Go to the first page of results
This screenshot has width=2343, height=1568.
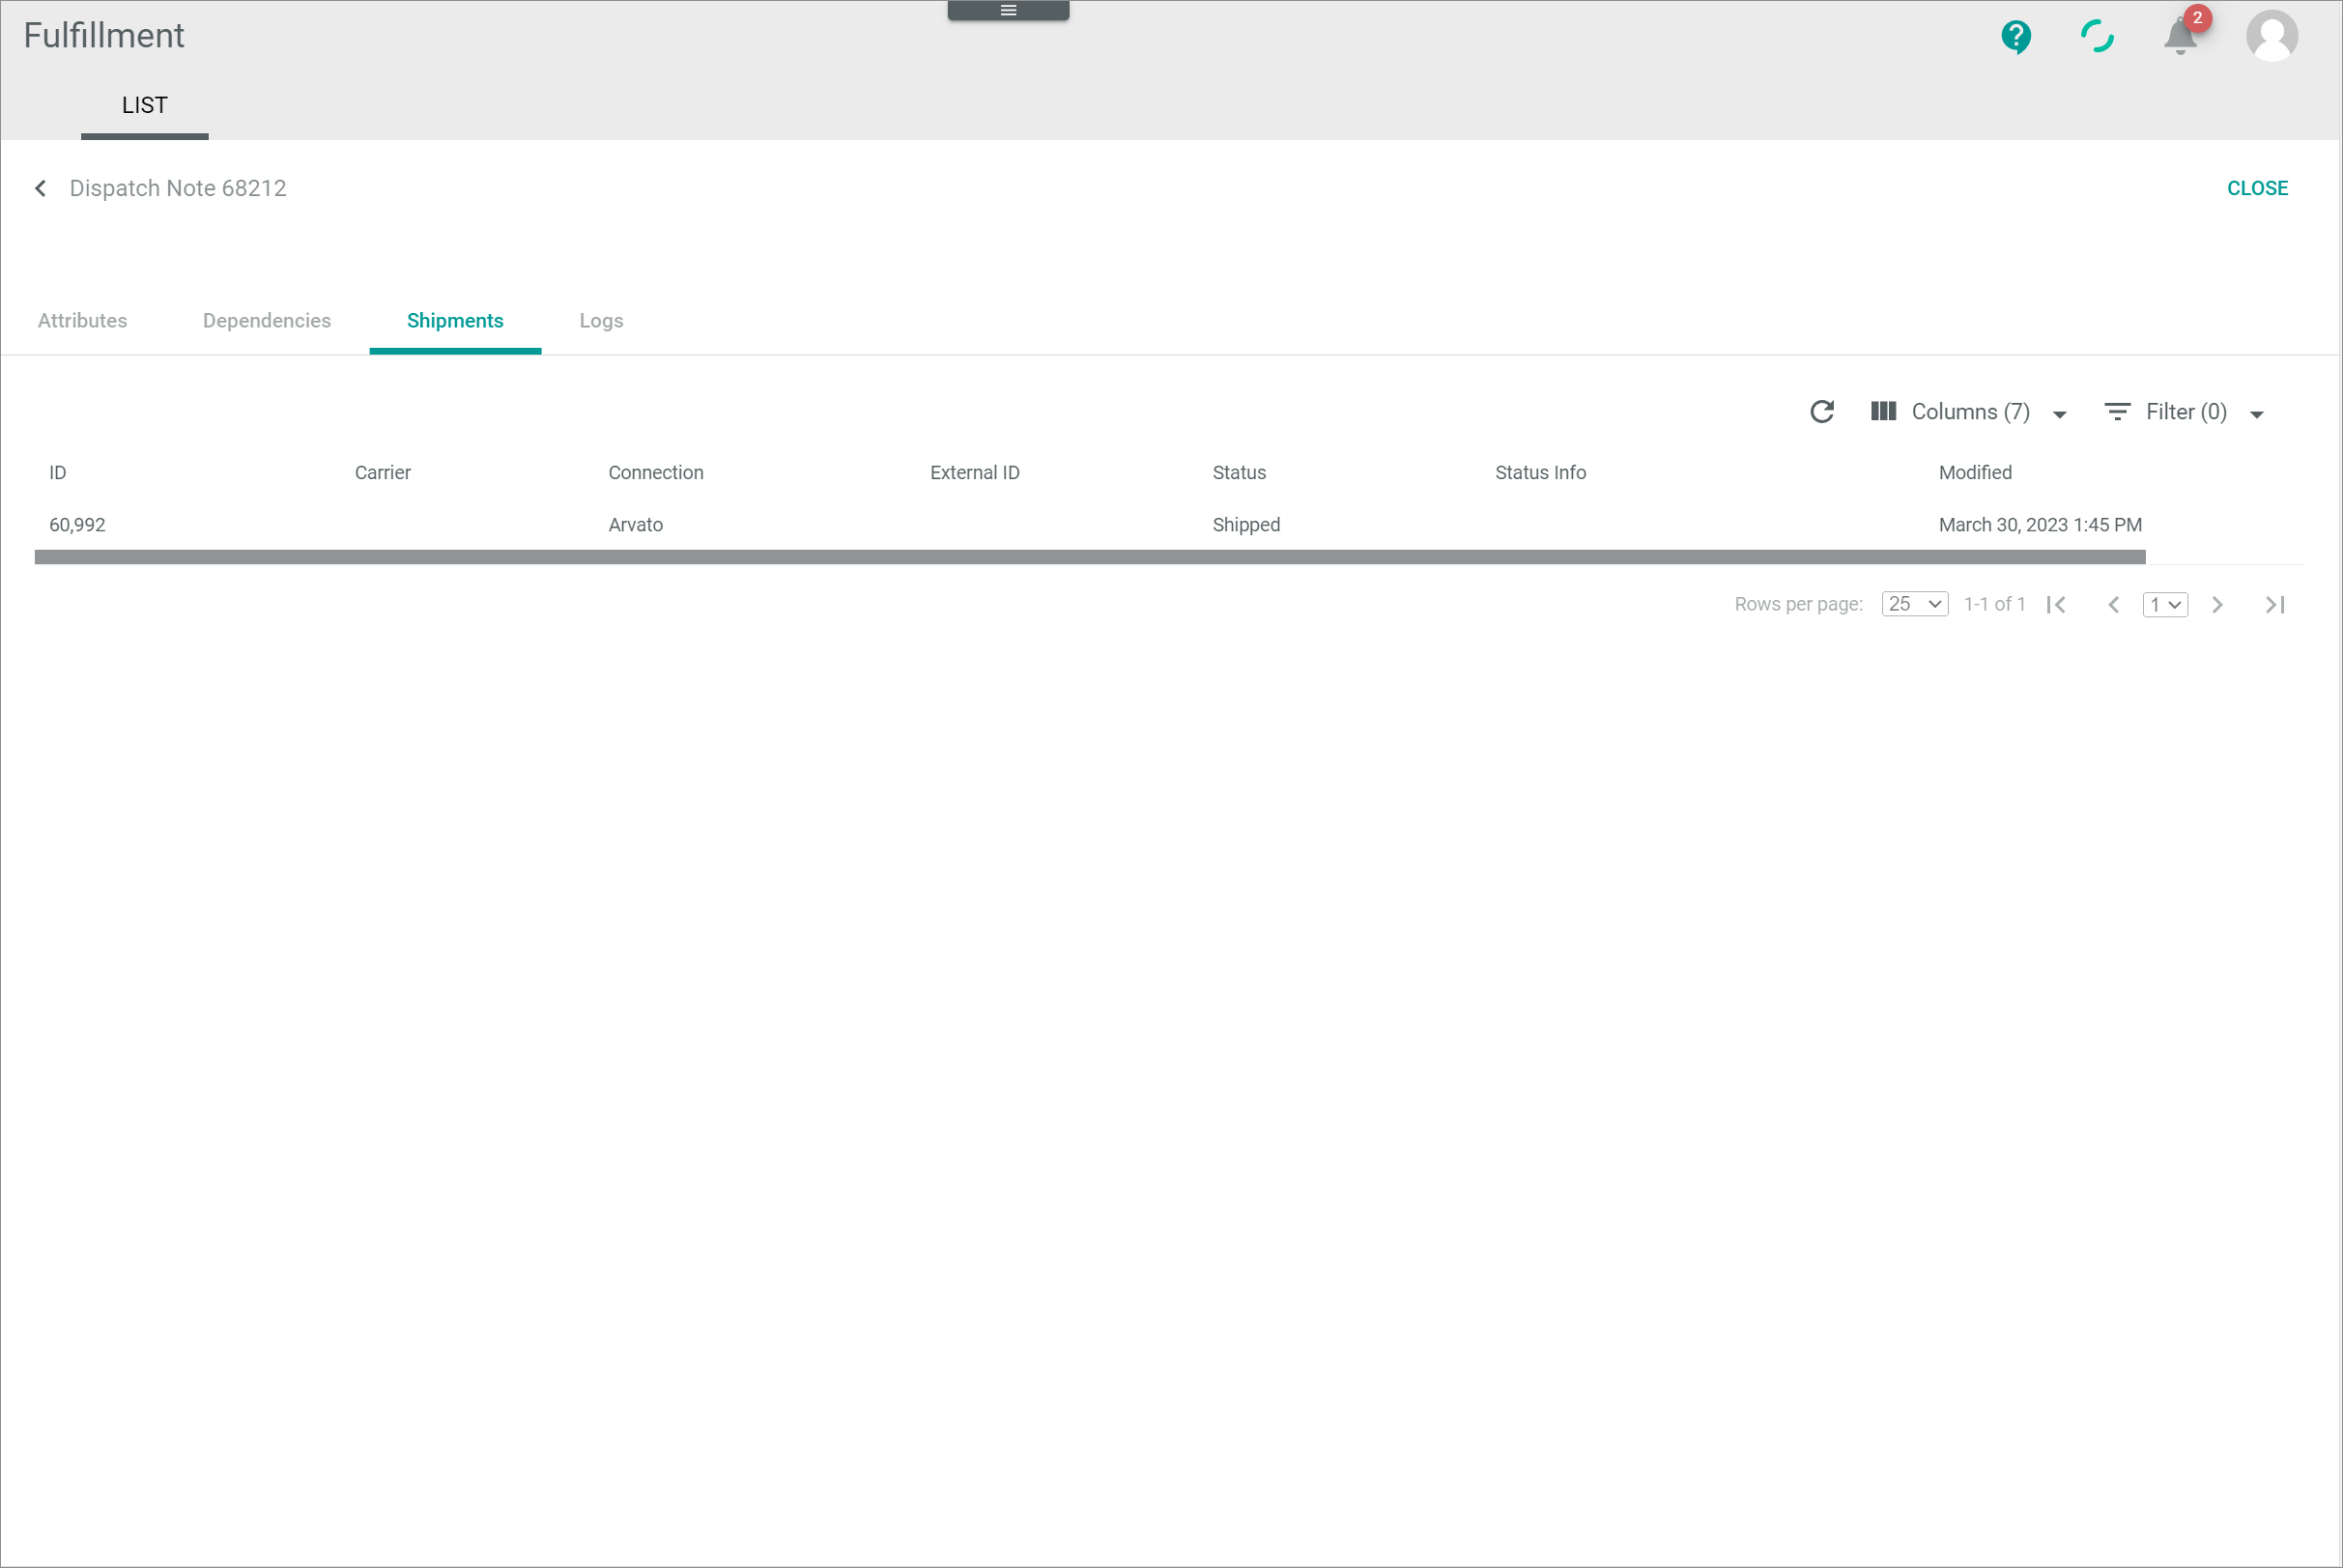pyautogui.click(x=2056, y=605)
